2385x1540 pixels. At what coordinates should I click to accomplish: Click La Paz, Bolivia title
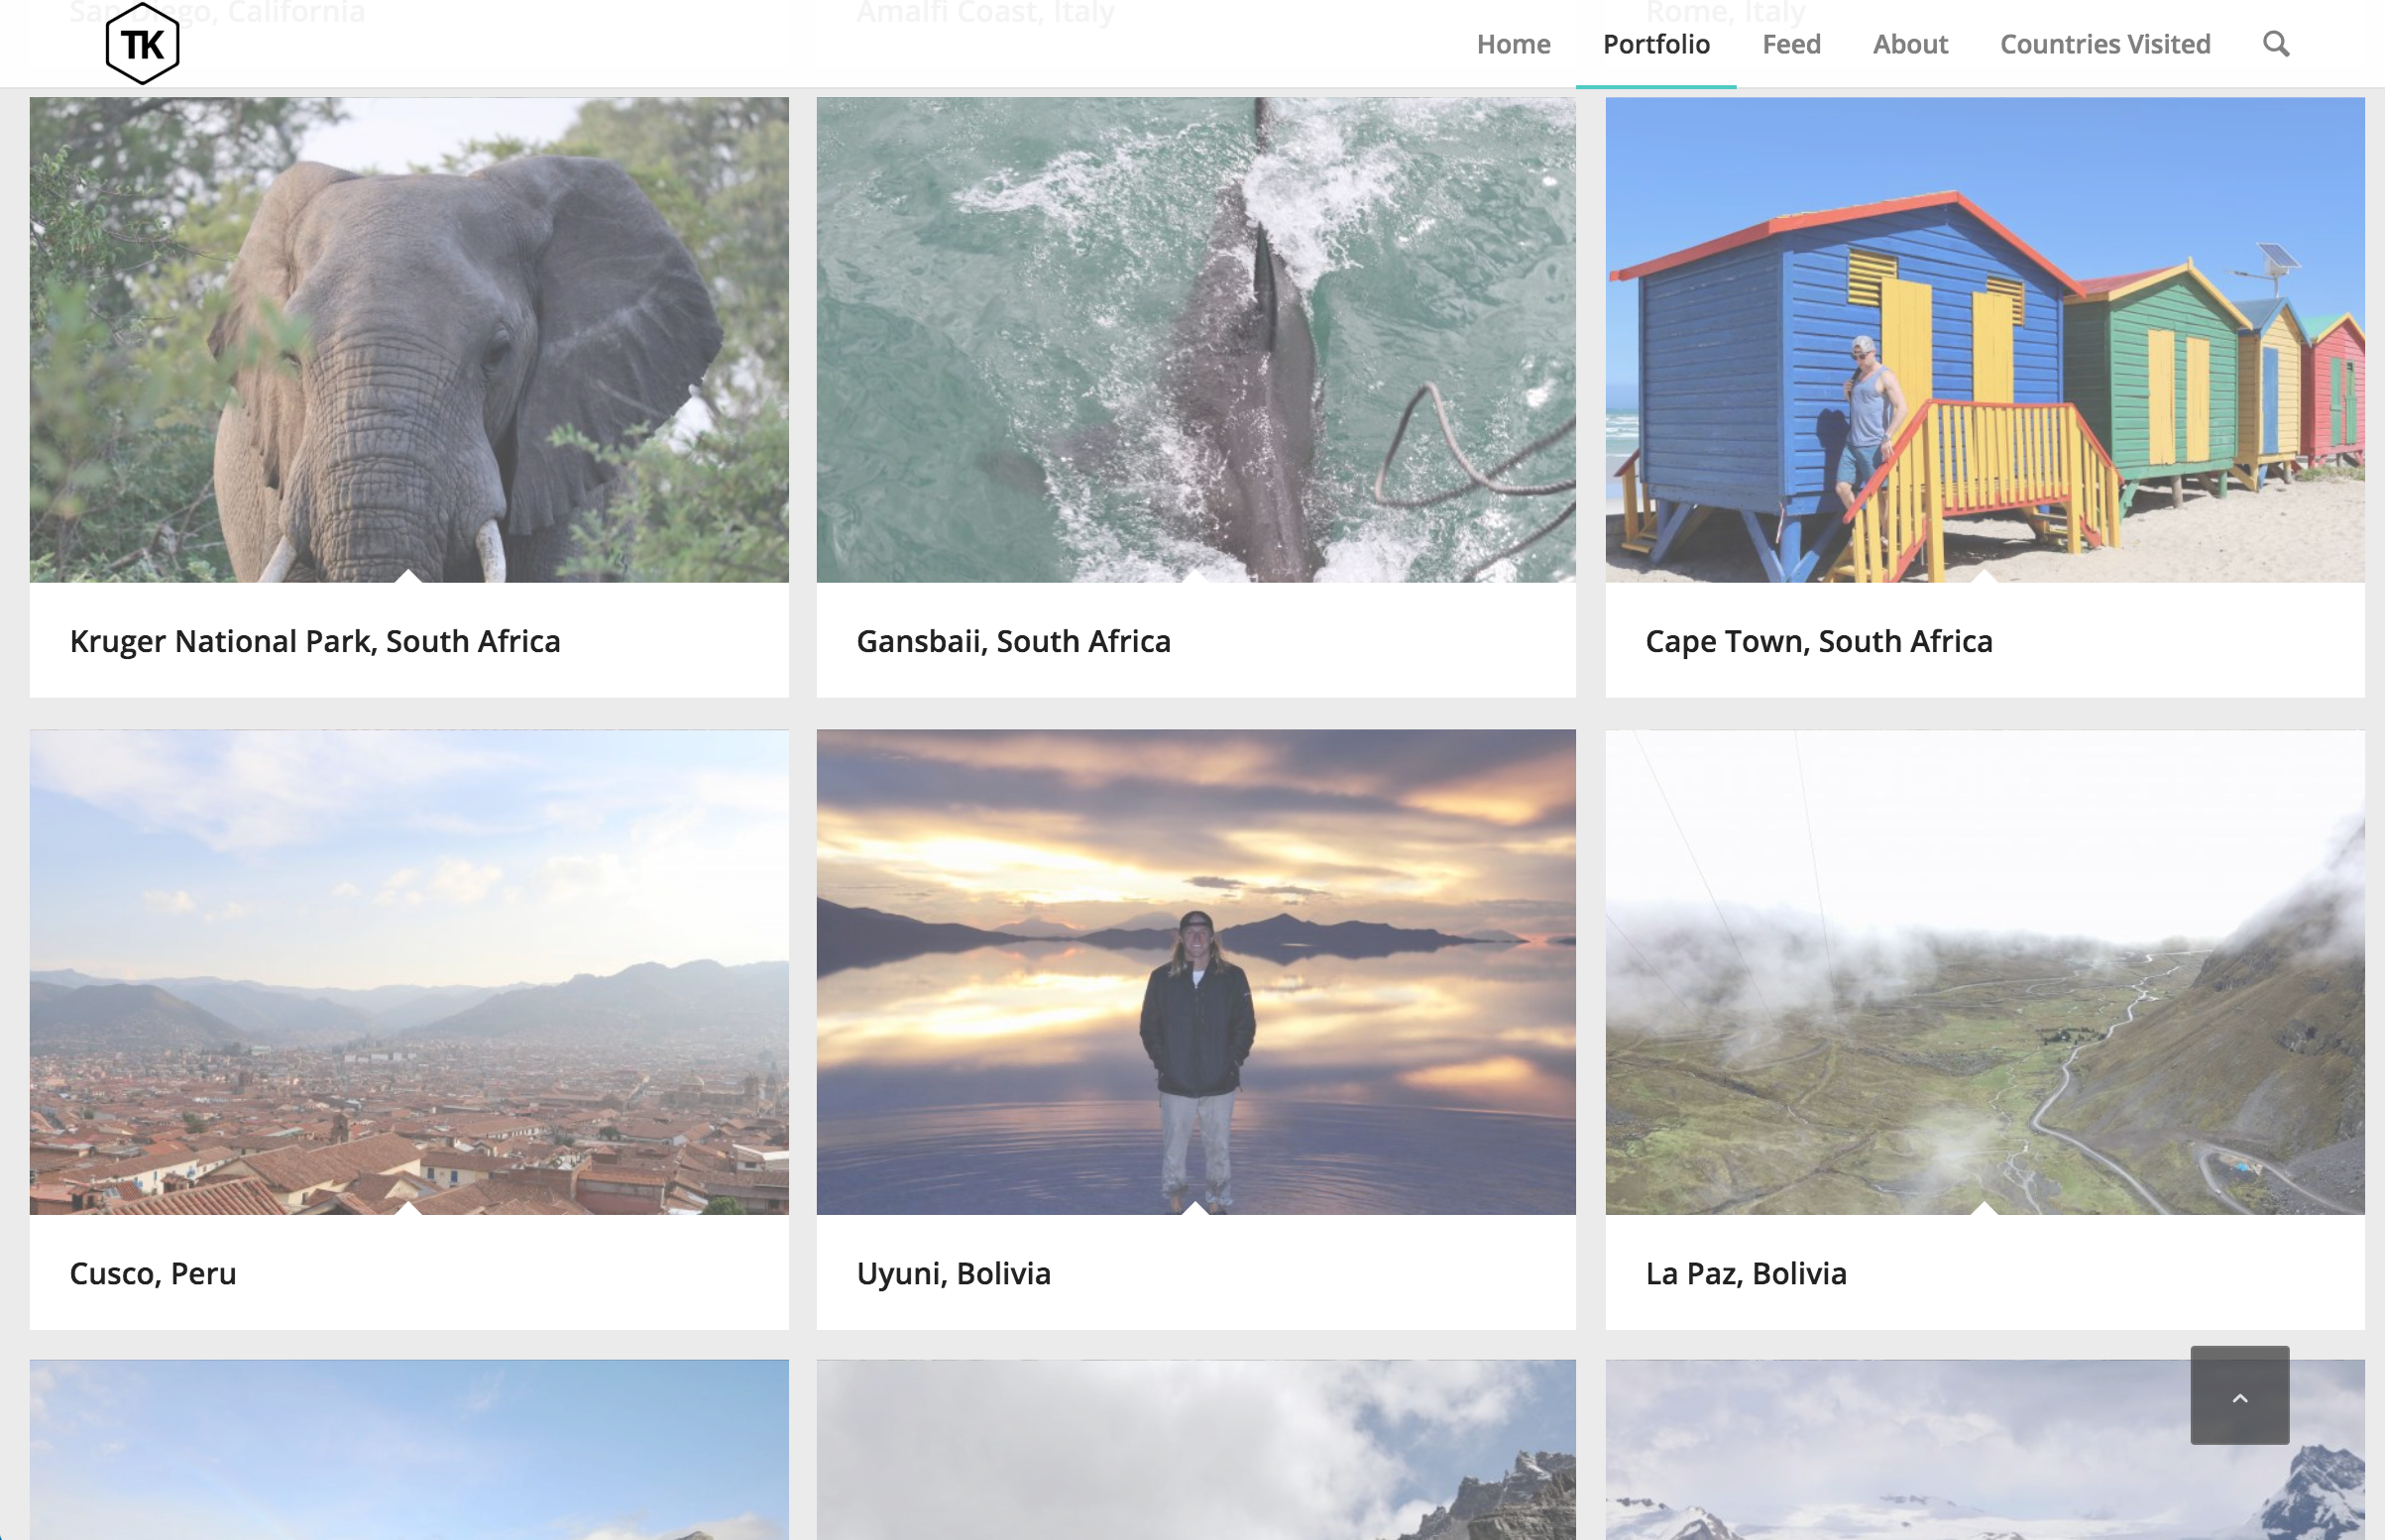tap(1746, 1273)
